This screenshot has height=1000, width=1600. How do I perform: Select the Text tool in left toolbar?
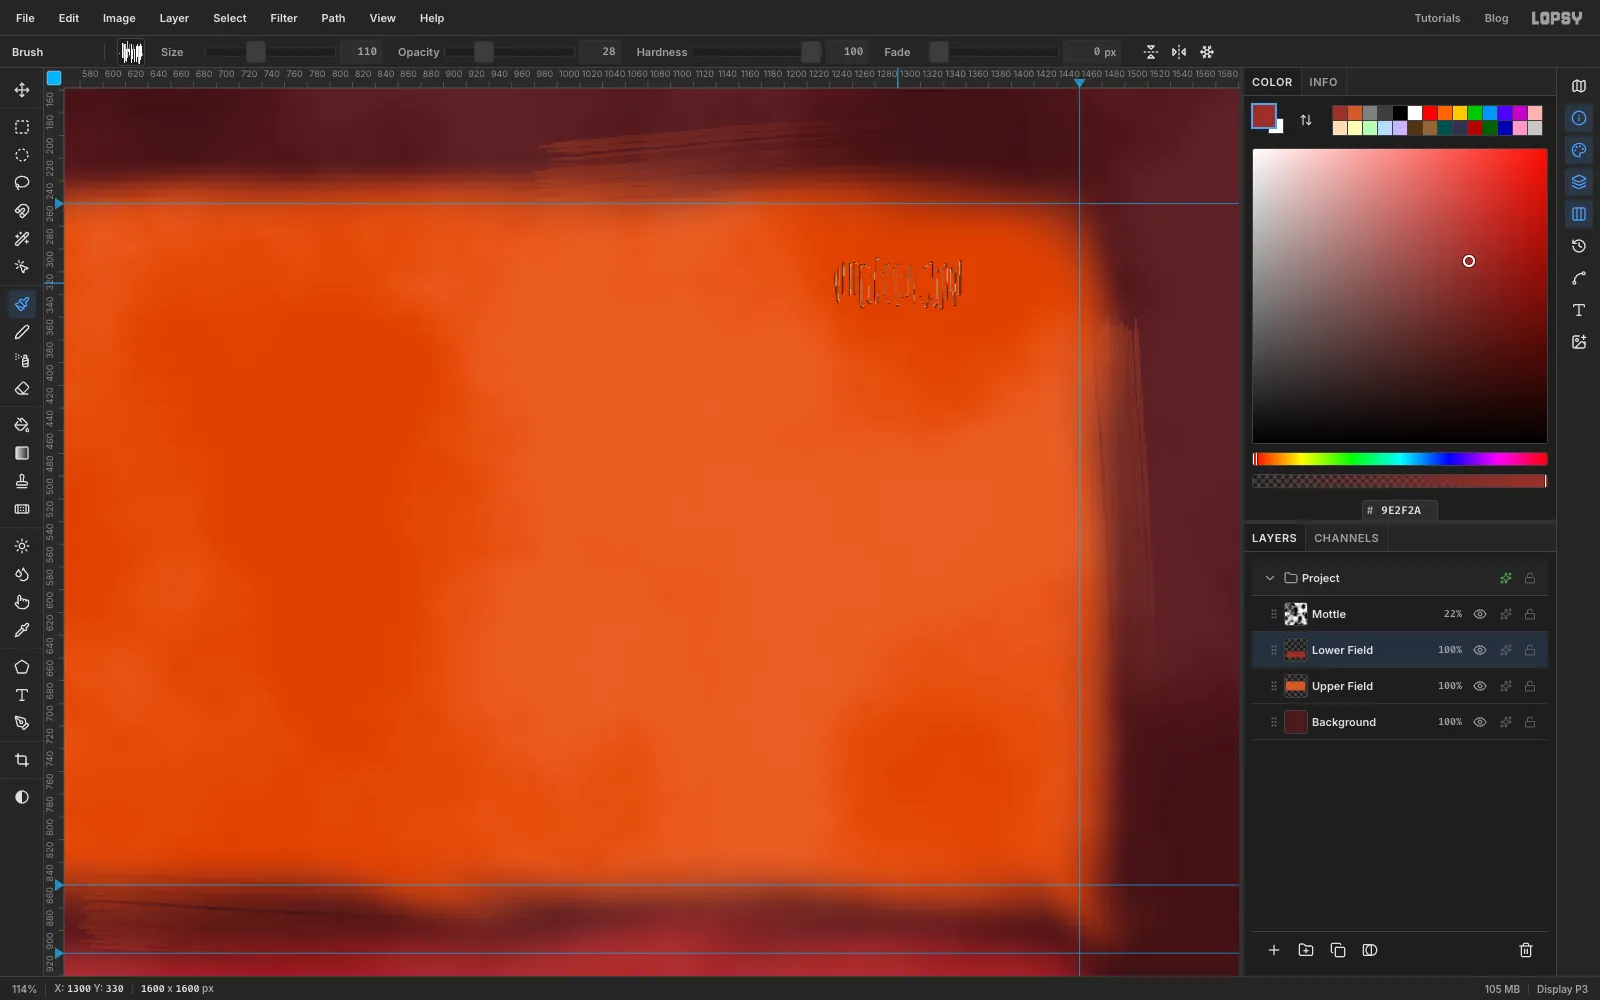21,695
